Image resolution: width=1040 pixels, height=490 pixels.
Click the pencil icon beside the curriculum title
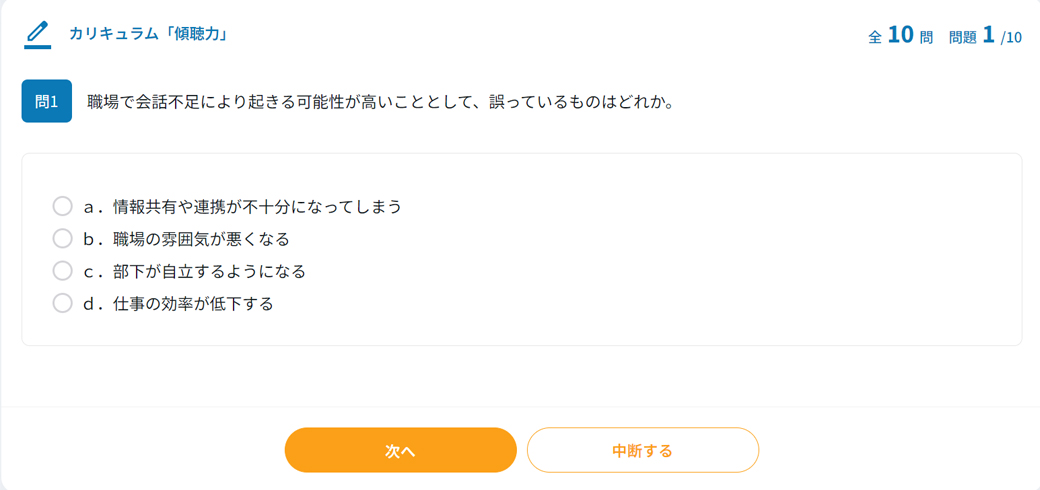(x=38, y=34)
